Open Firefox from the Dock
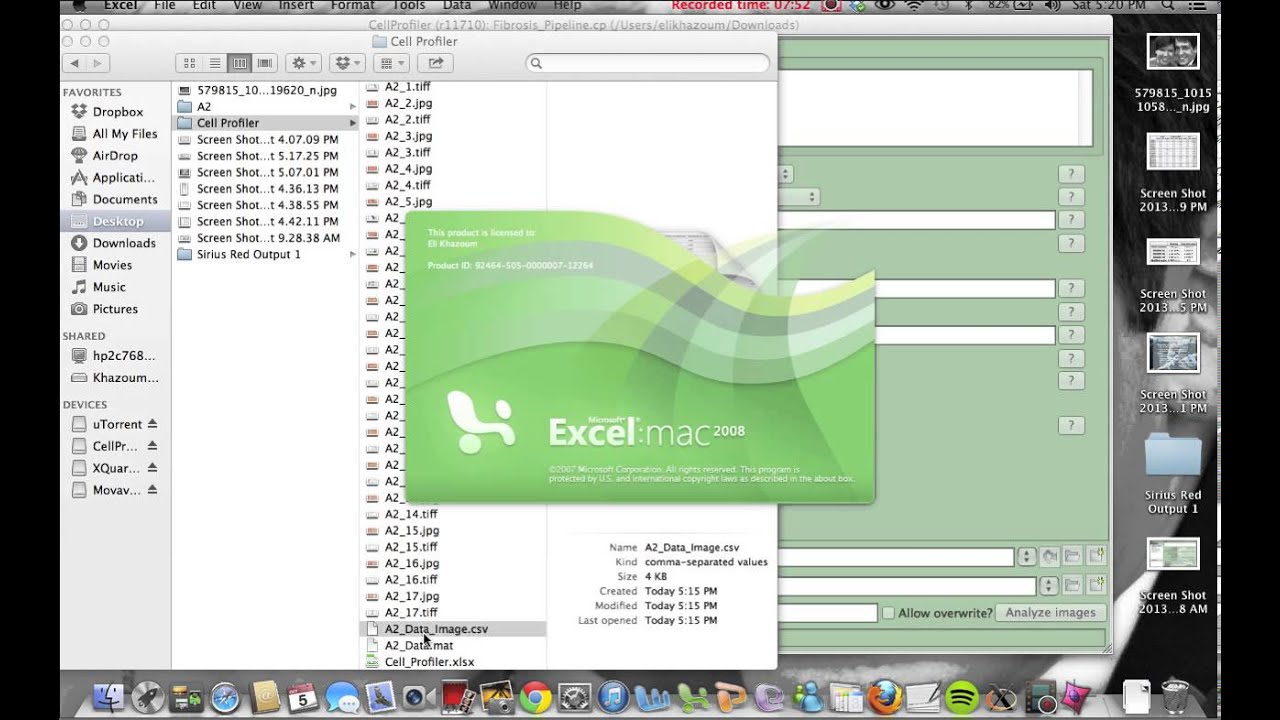The width and height of the screenshot is (1280, 720). click(x=885, y=697)
